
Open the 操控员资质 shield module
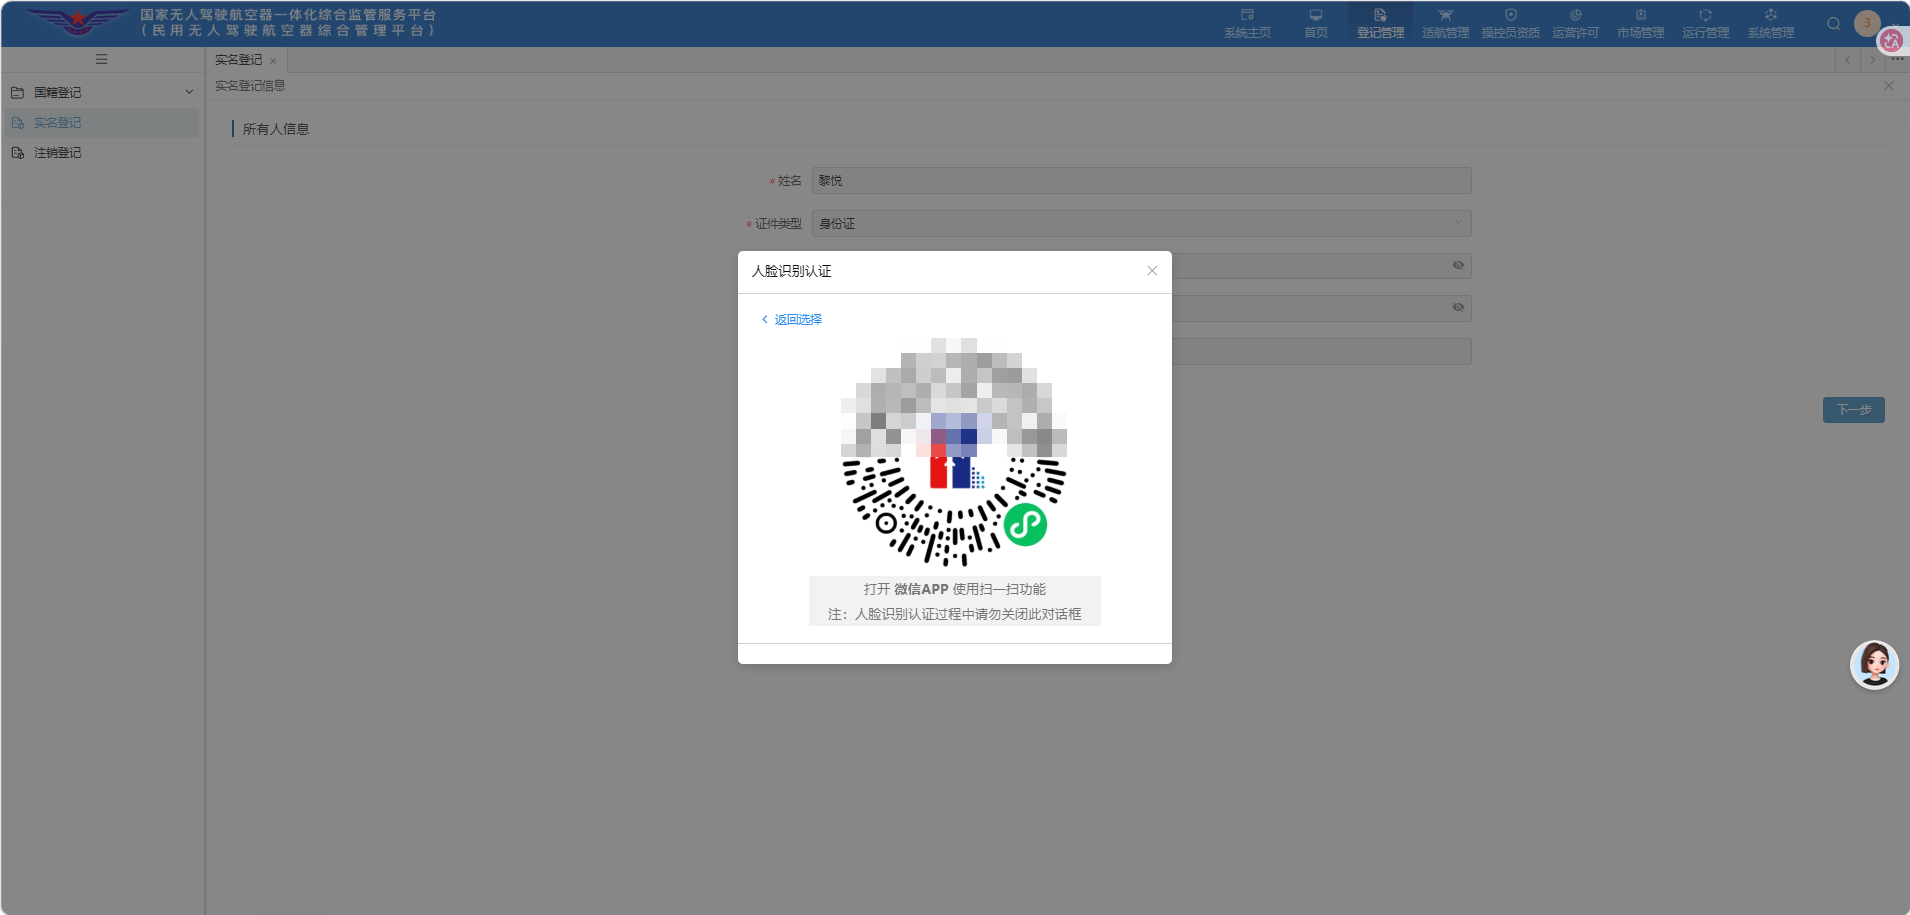tap(1510, 24)
